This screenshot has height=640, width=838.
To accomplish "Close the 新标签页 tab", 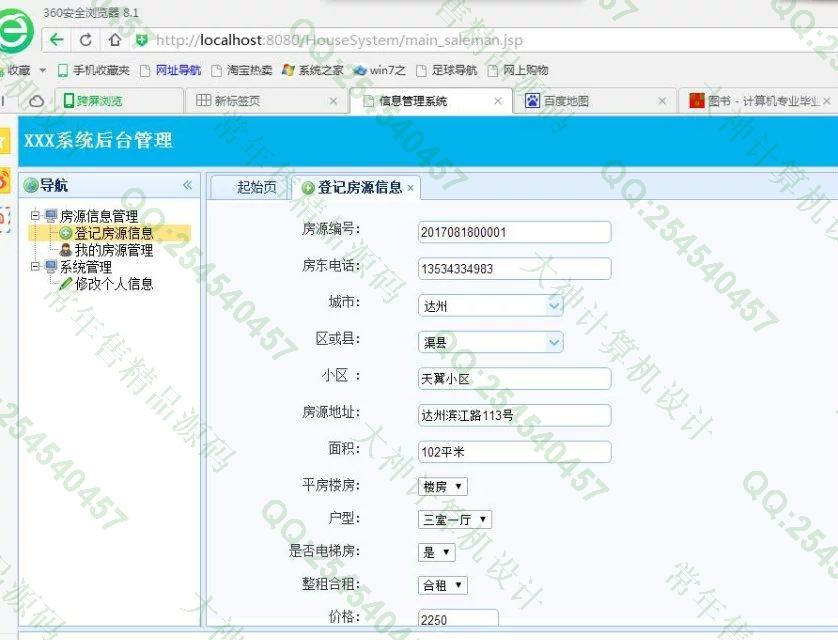I will (333, 101).
